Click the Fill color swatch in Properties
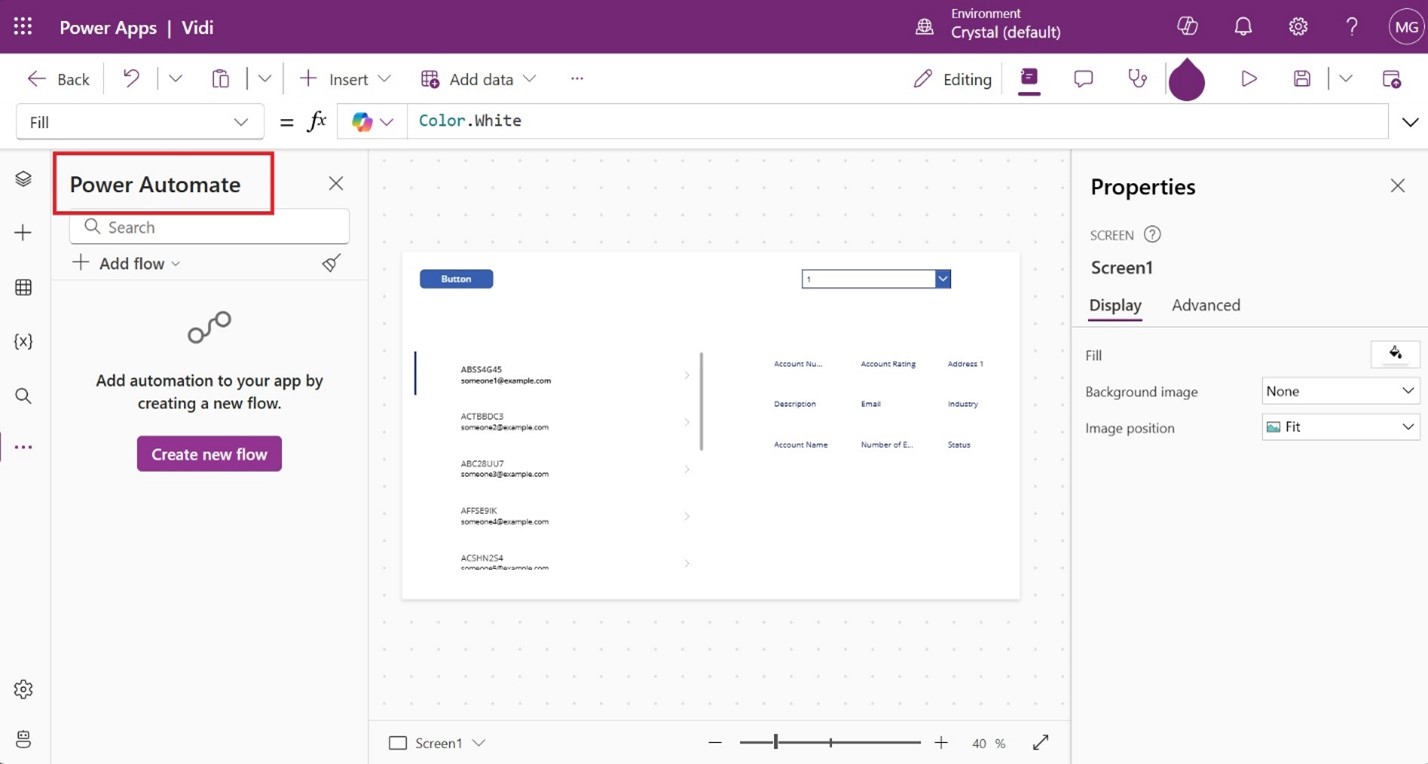Viewport: 1428px width, 764px height. coord(1395,354)
